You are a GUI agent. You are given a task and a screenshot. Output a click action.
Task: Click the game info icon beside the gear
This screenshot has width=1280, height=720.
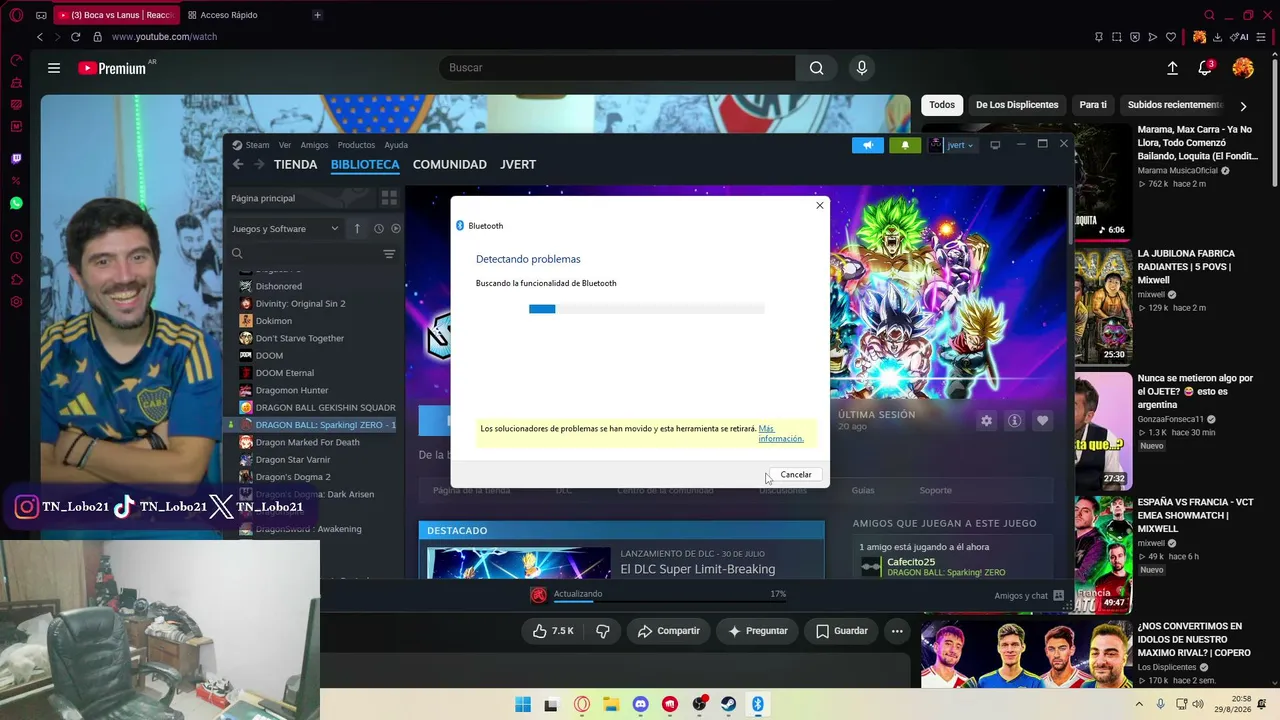coord(1014,421)
